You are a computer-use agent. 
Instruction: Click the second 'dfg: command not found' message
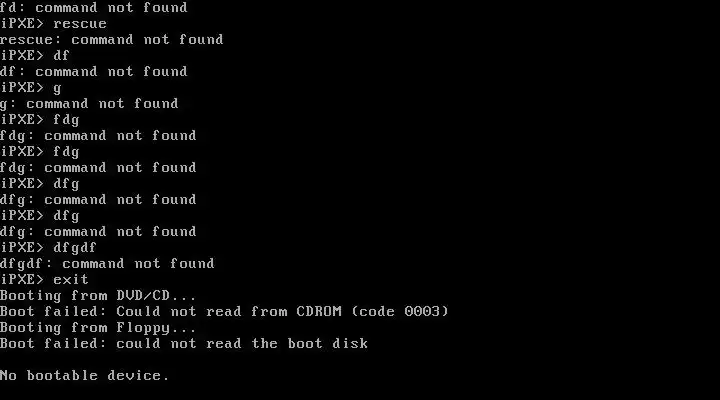[98, 231]
